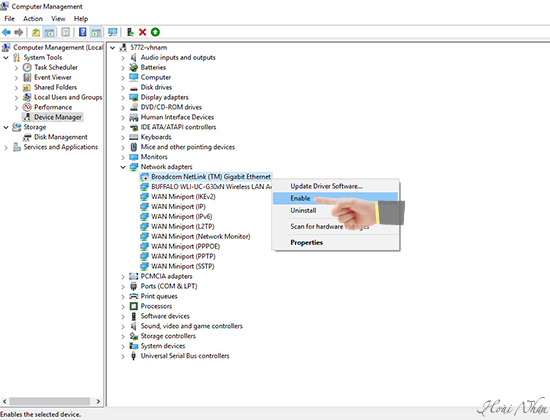Viewport: 550px width, 420px height.
Task: Click the Back arrow toolbar icon
Action: coord(6,32)
